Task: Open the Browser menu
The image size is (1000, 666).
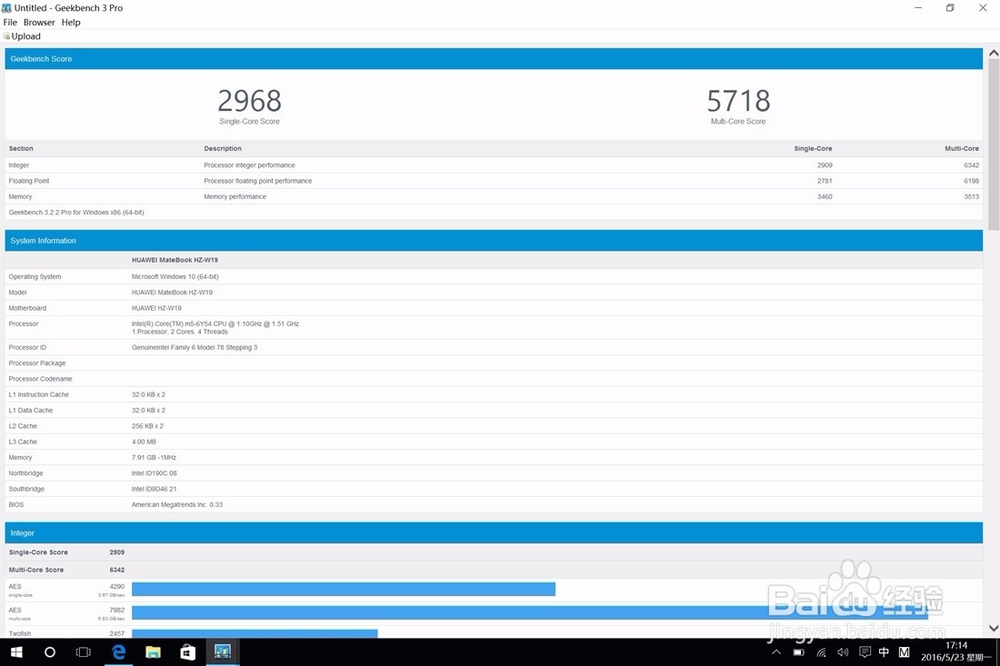Action: (39, 22)
